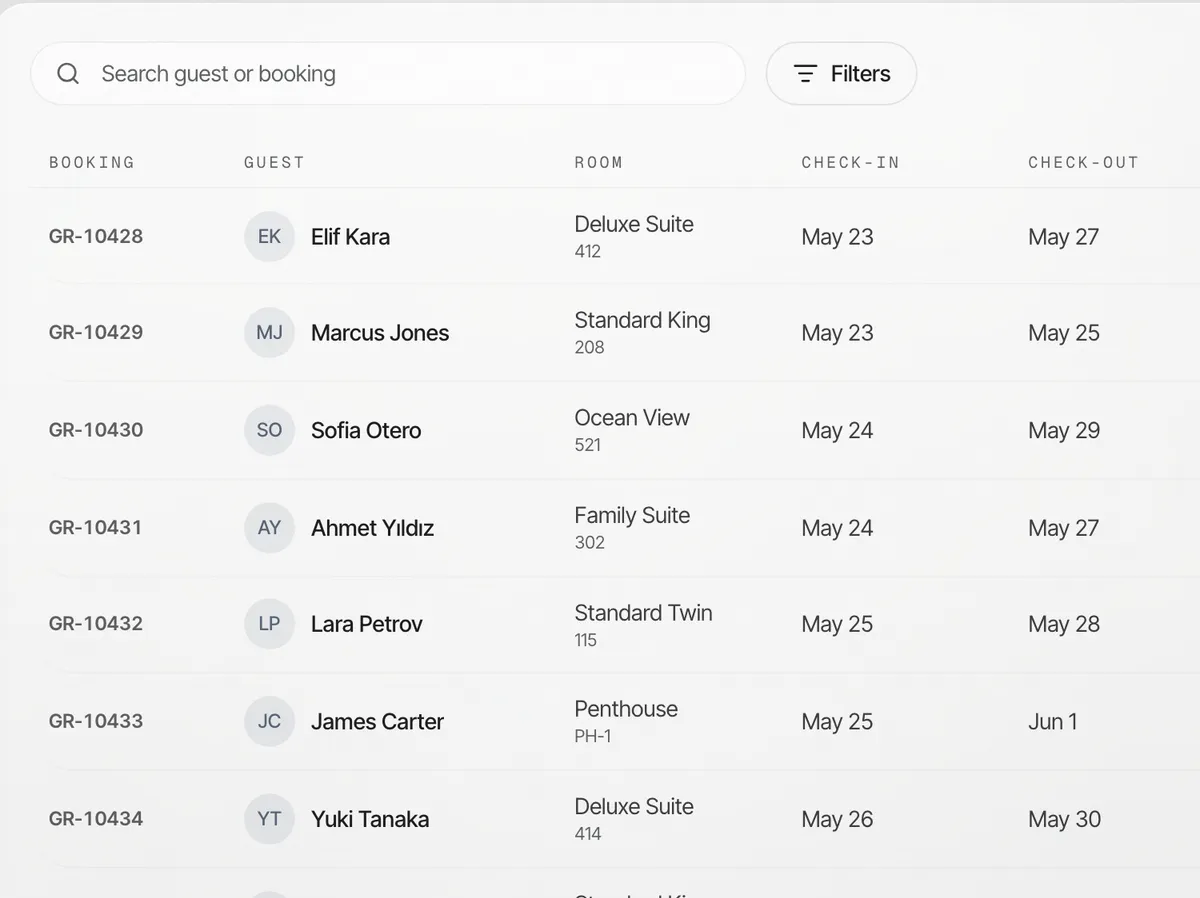This screenshot has width=1200, height=898.
Task: Click the AY avatar for Ahmet Yıldız
Action: (x=269, y=528)
